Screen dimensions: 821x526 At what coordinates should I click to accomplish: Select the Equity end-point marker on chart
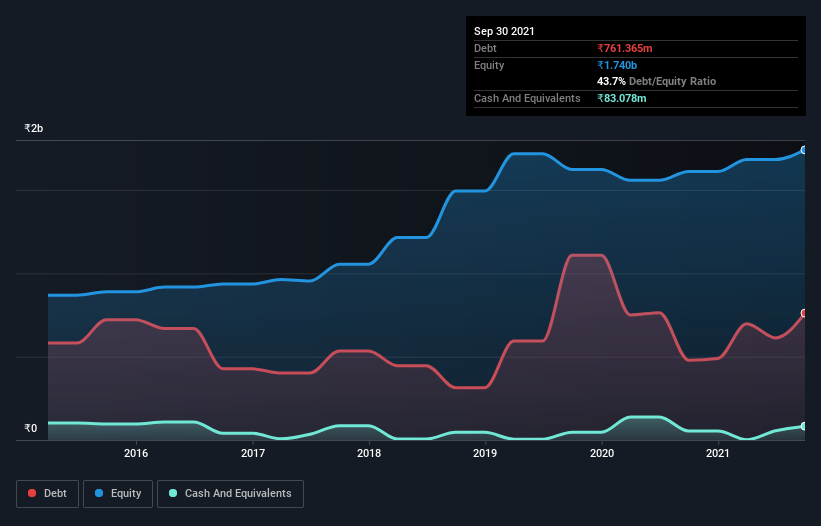(804, 150)
